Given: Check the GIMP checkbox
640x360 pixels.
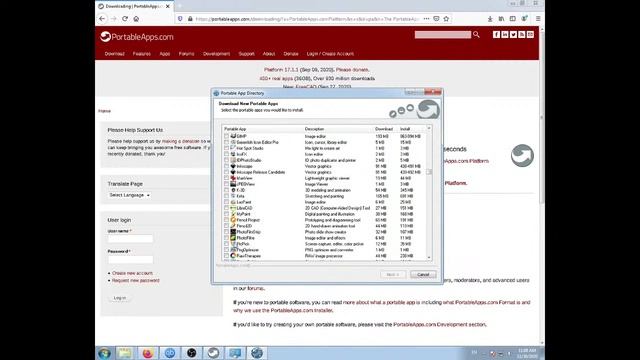Looking at the screenshot, I should (x=227, y=136).
